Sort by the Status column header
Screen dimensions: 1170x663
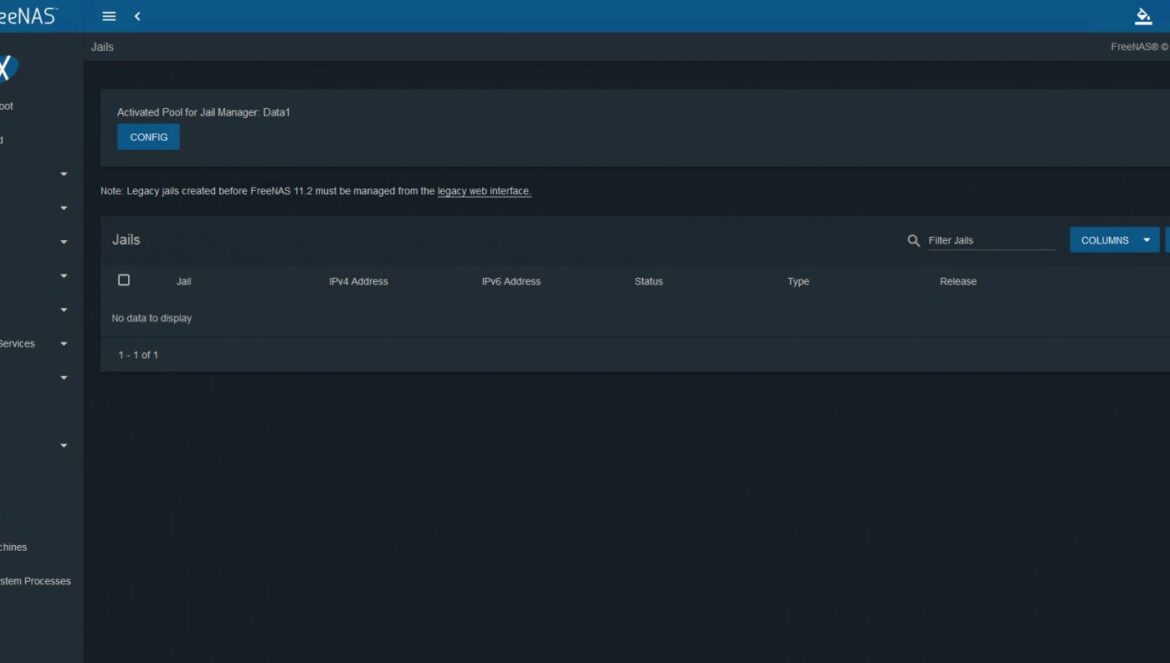point(648,281)
